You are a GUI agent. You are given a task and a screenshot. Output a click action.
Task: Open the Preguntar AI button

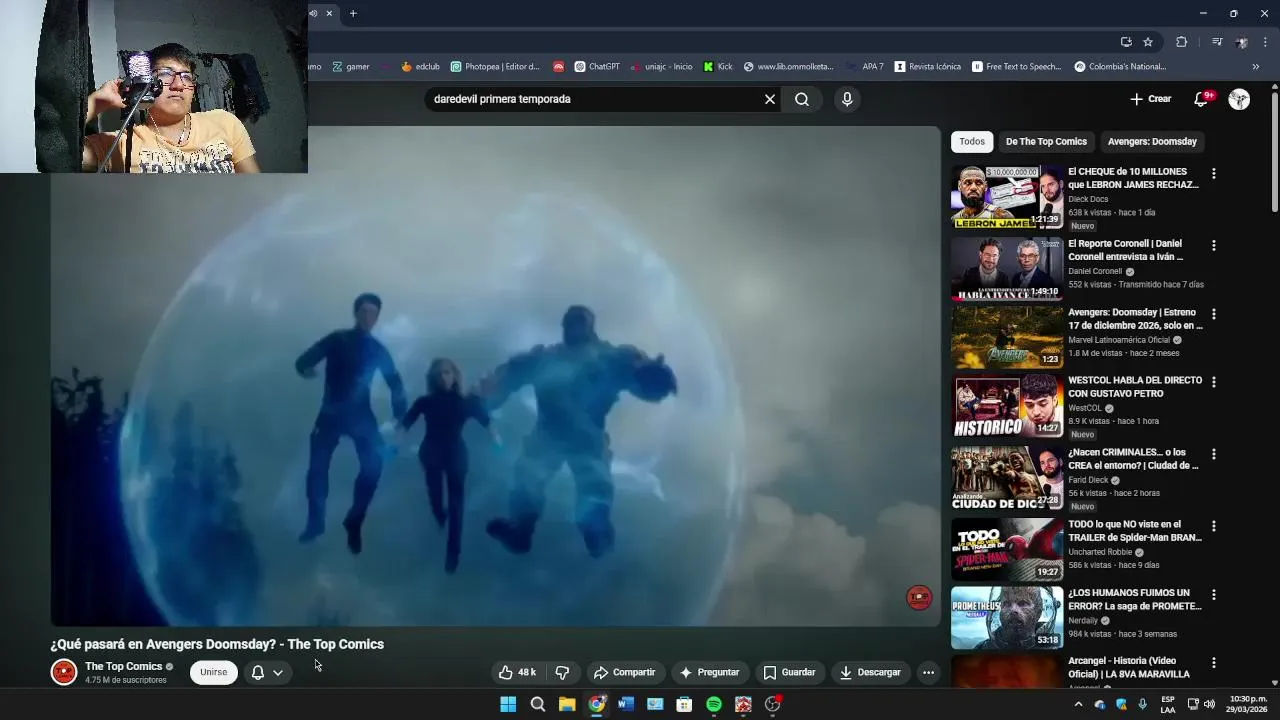(708, 672)
